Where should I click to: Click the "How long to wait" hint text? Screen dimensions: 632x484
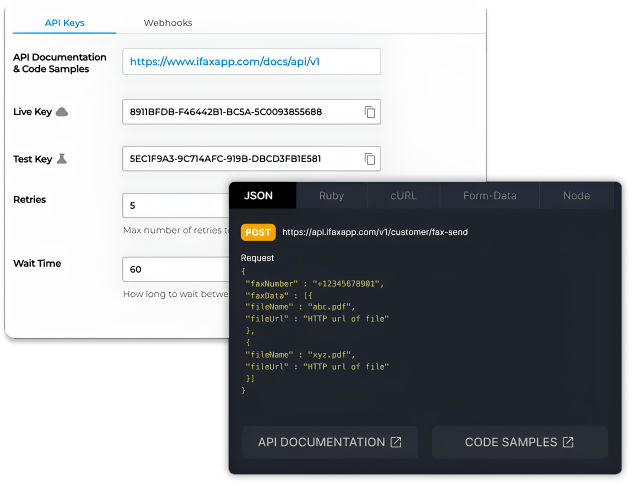pos(176,294)
